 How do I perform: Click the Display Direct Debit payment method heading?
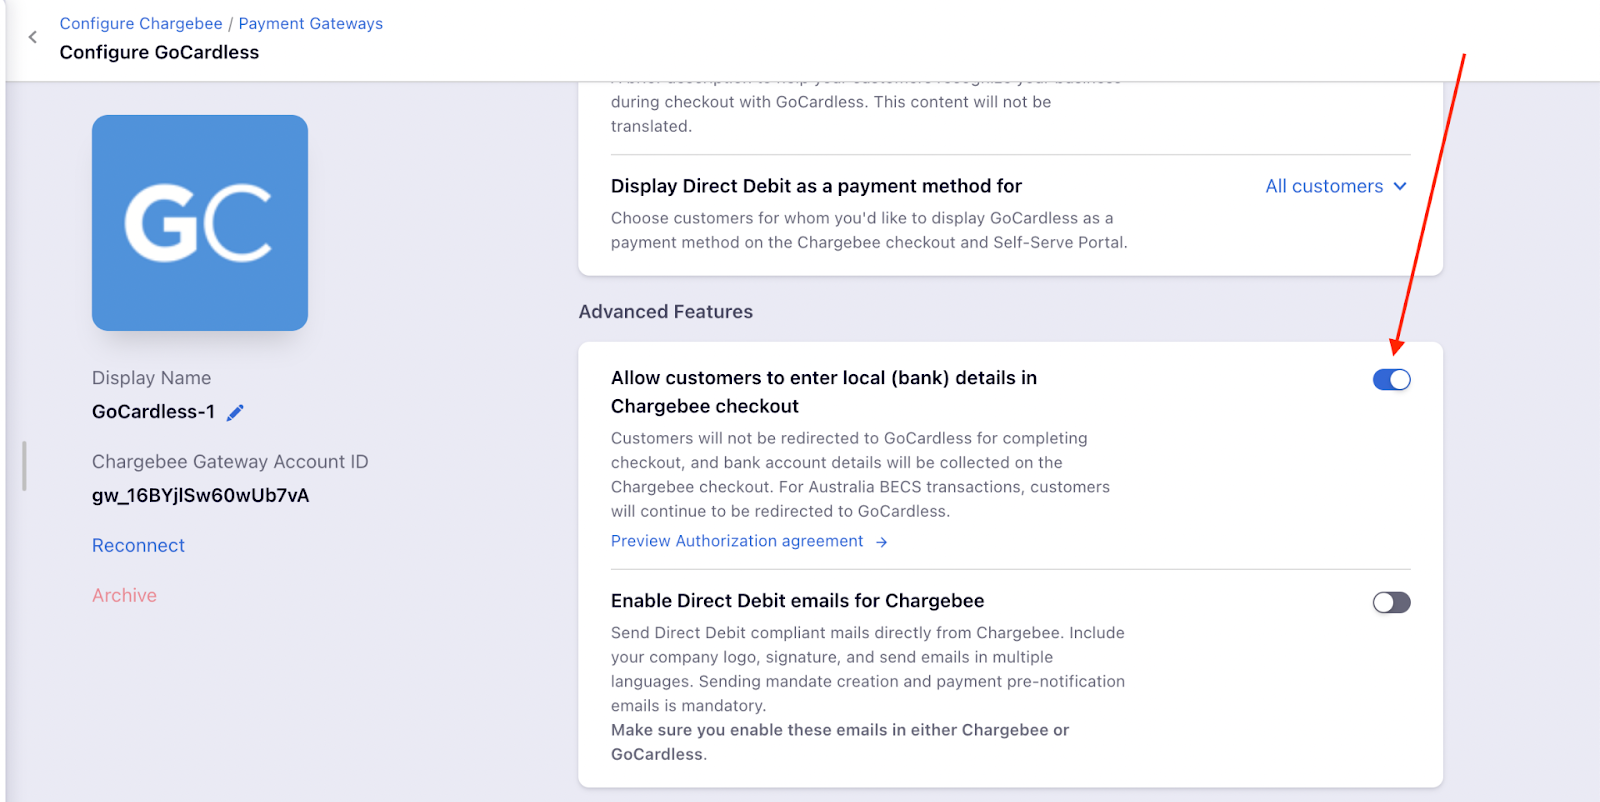pos(816,186)
